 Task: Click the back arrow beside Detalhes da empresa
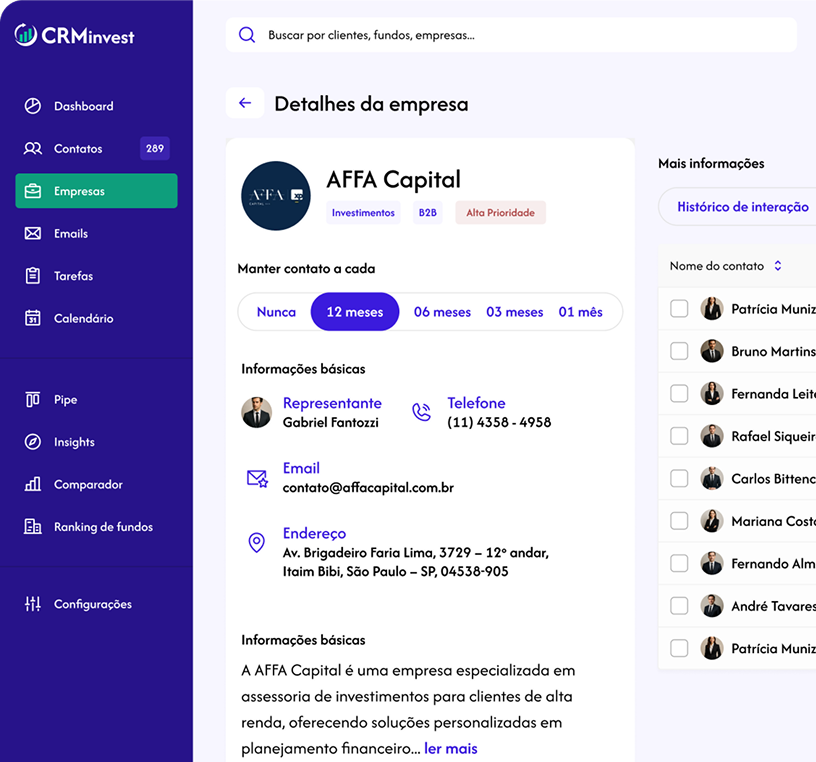point(245,104)
